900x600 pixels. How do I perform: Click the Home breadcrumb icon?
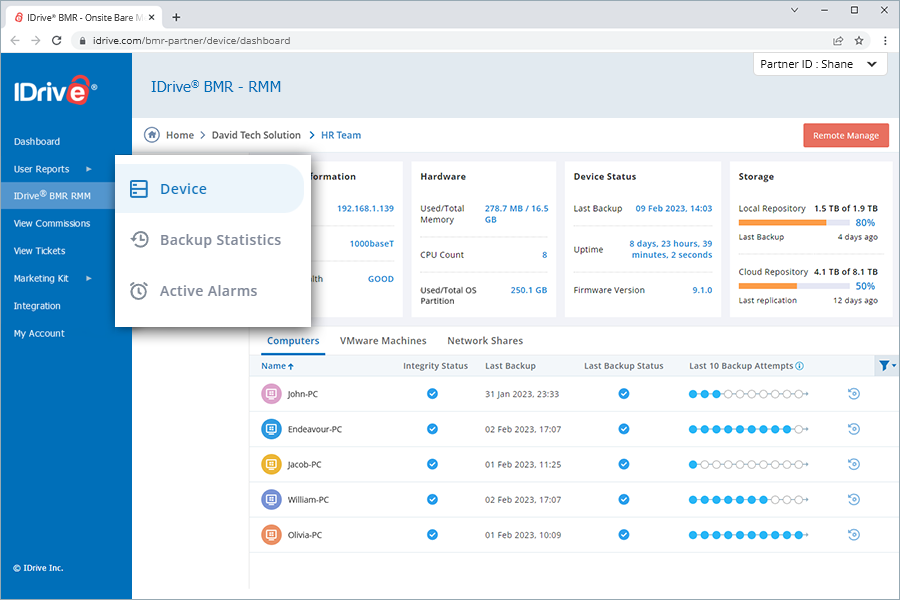[152, 135]
